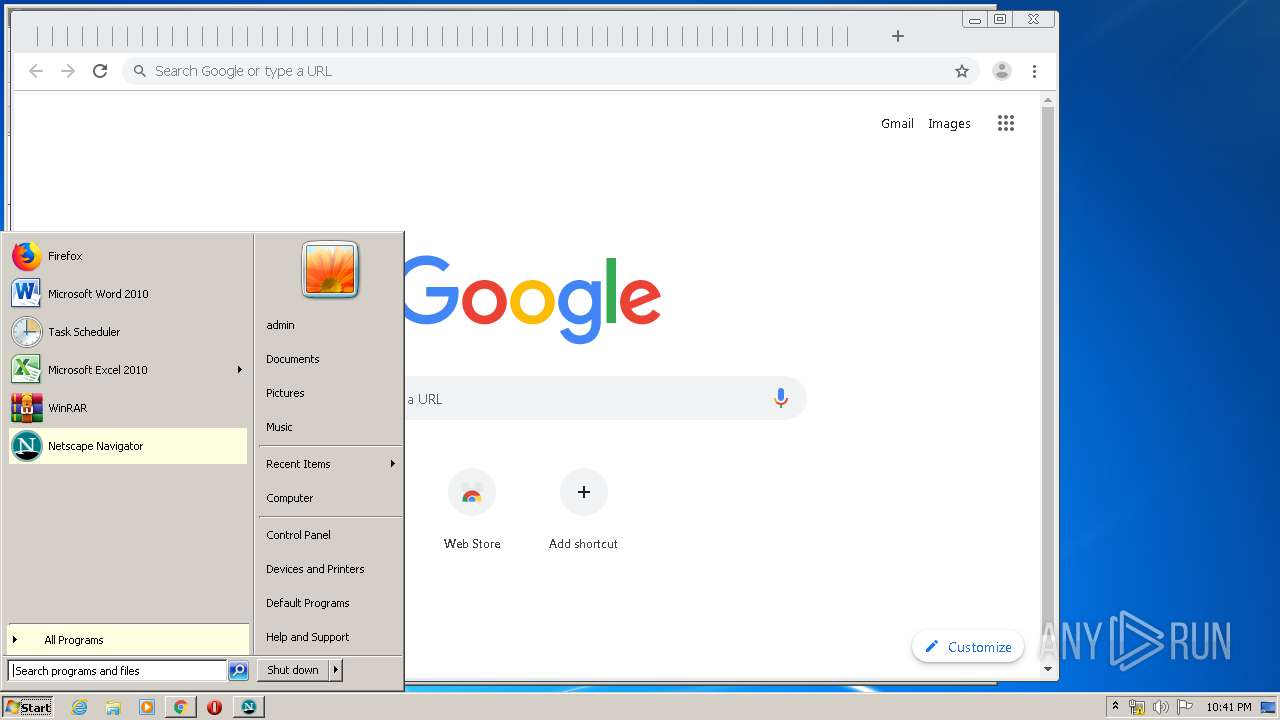The image size is (1280, 720).
Task: Open Opera from taskbar
Action: click(214, 707)
